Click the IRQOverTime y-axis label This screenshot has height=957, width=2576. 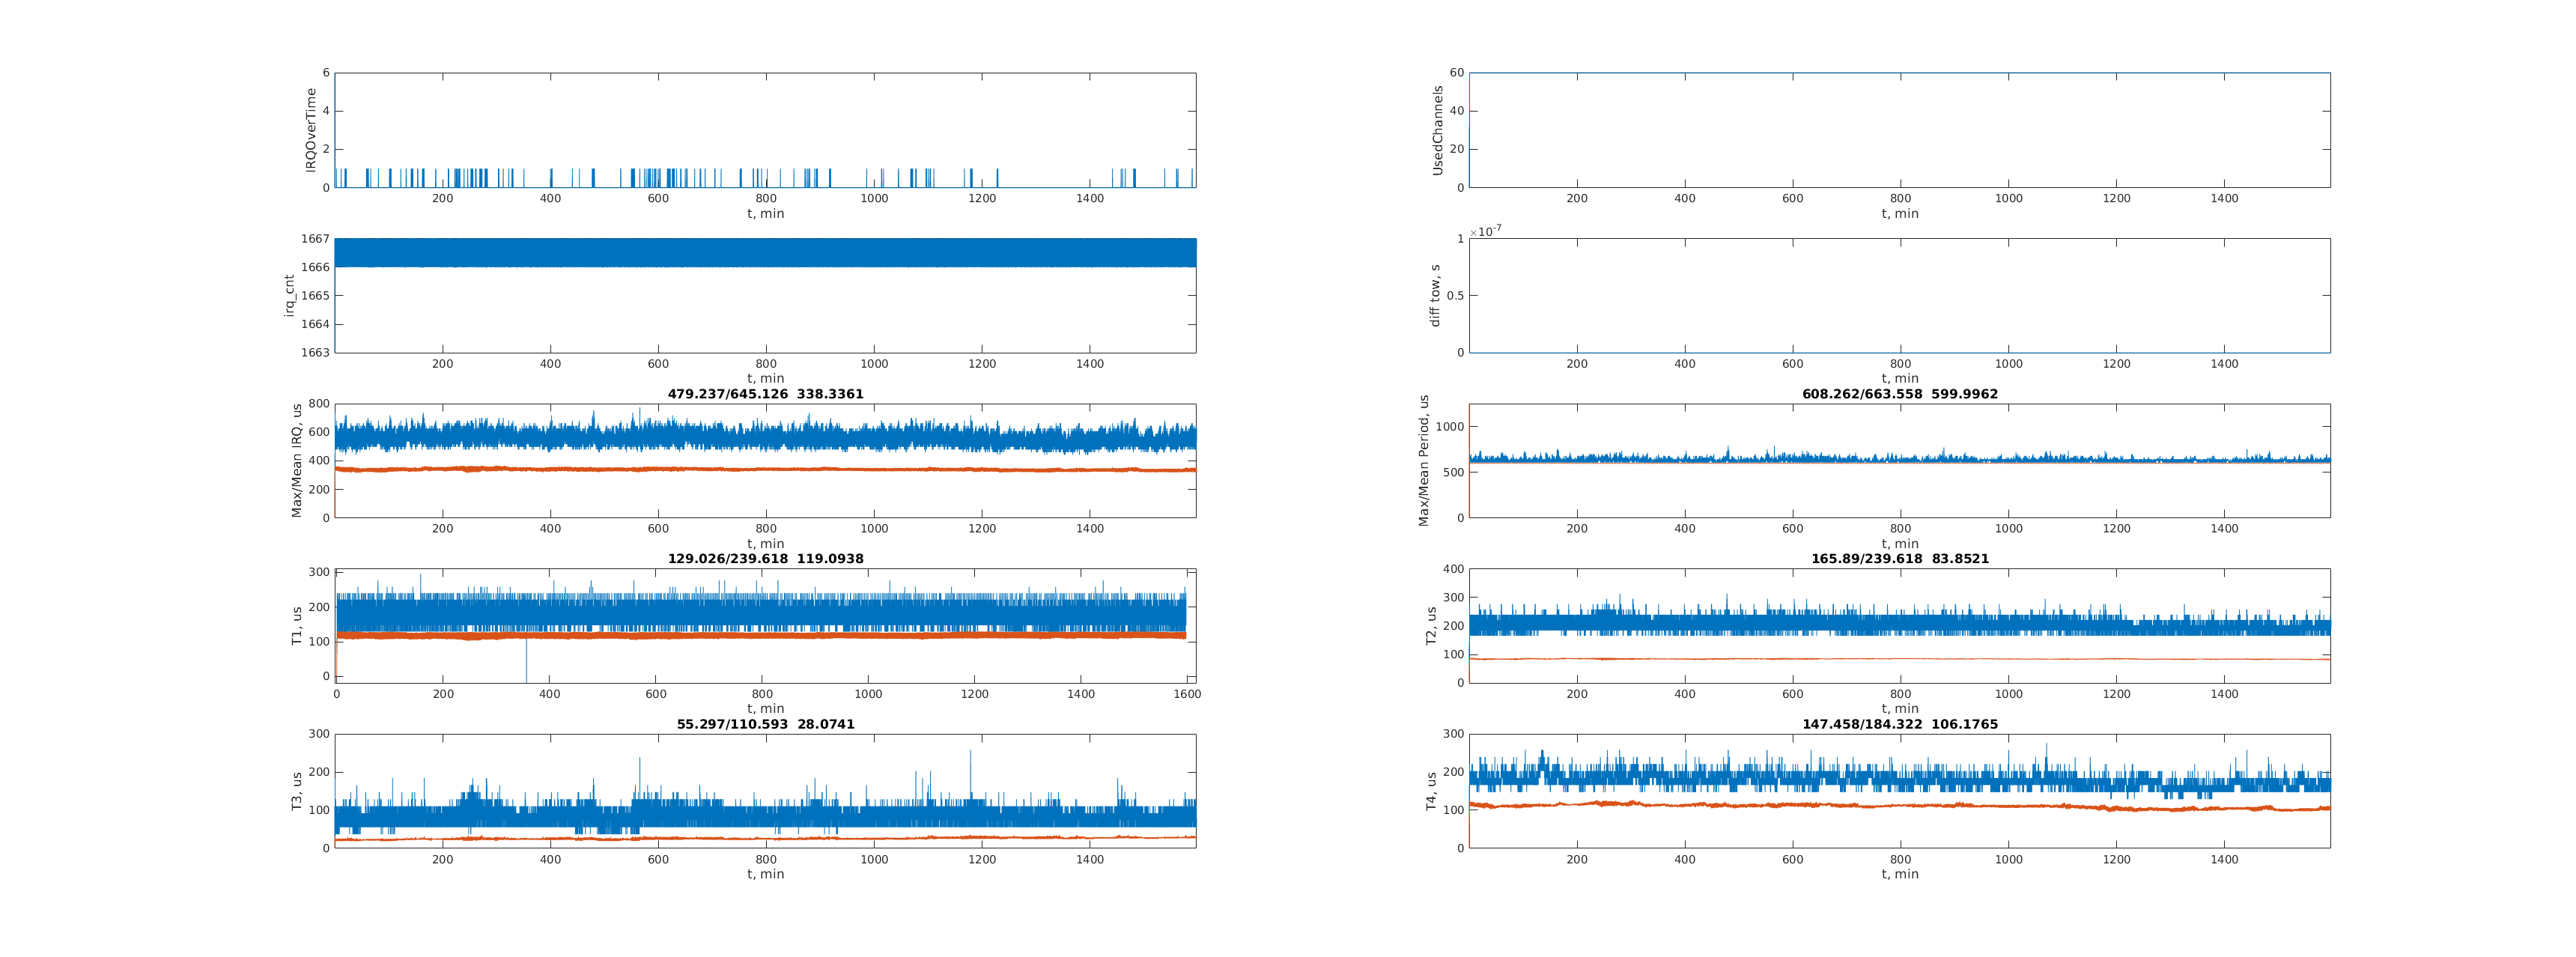311,130
